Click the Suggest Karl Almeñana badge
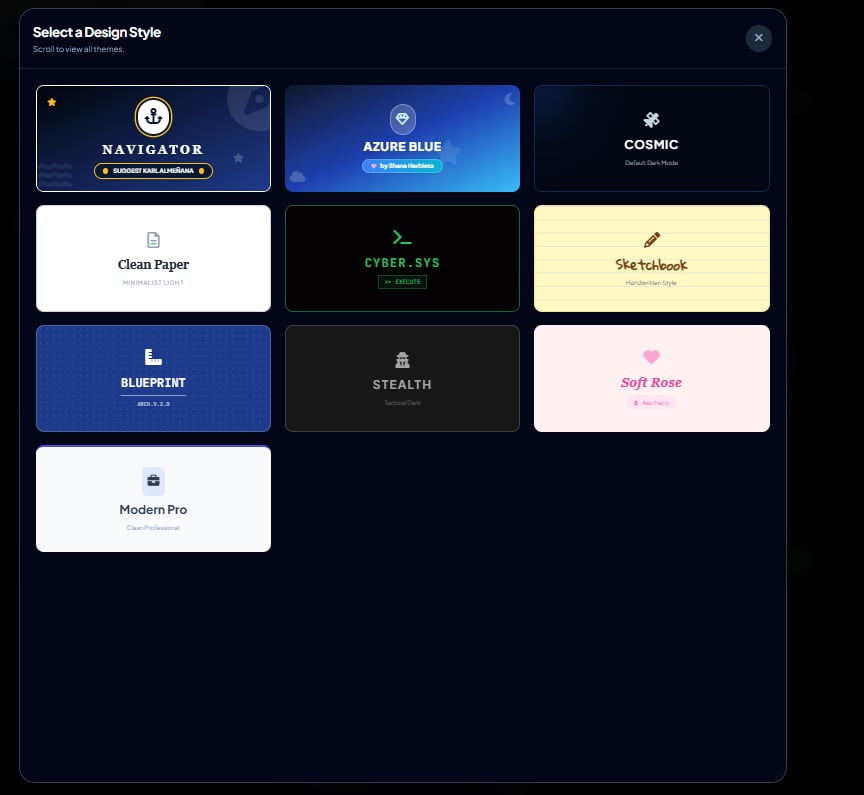Screen dimensions: 864x795 click(153, 171)
